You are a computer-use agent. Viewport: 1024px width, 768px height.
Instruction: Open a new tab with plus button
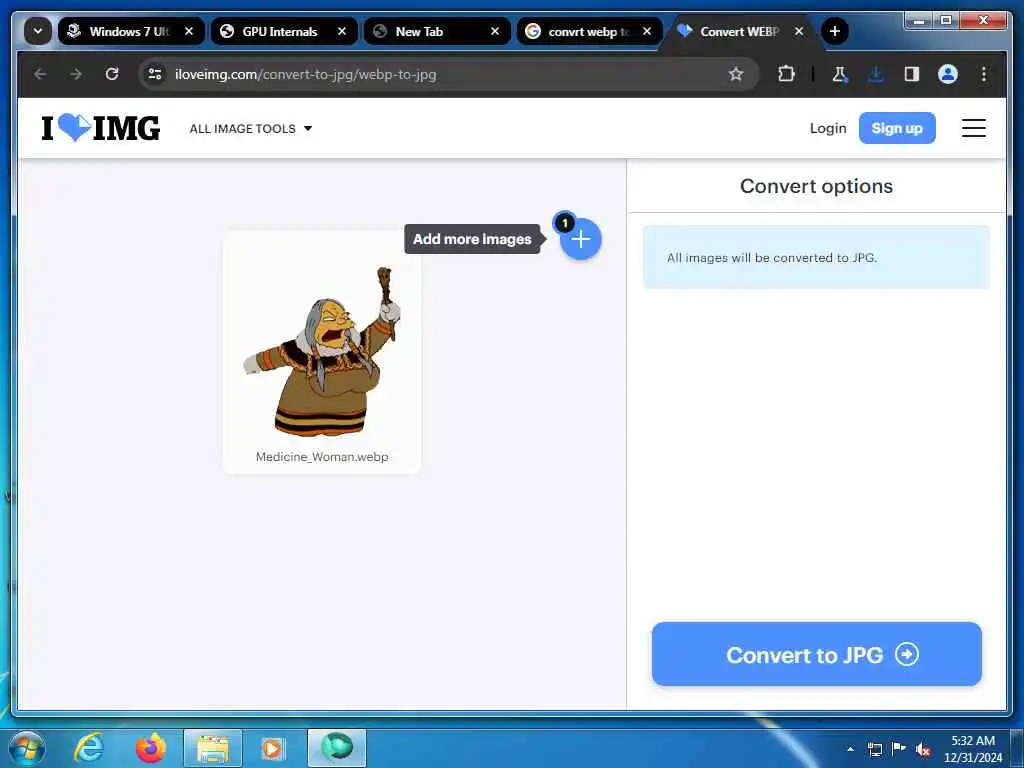[834, 31]
